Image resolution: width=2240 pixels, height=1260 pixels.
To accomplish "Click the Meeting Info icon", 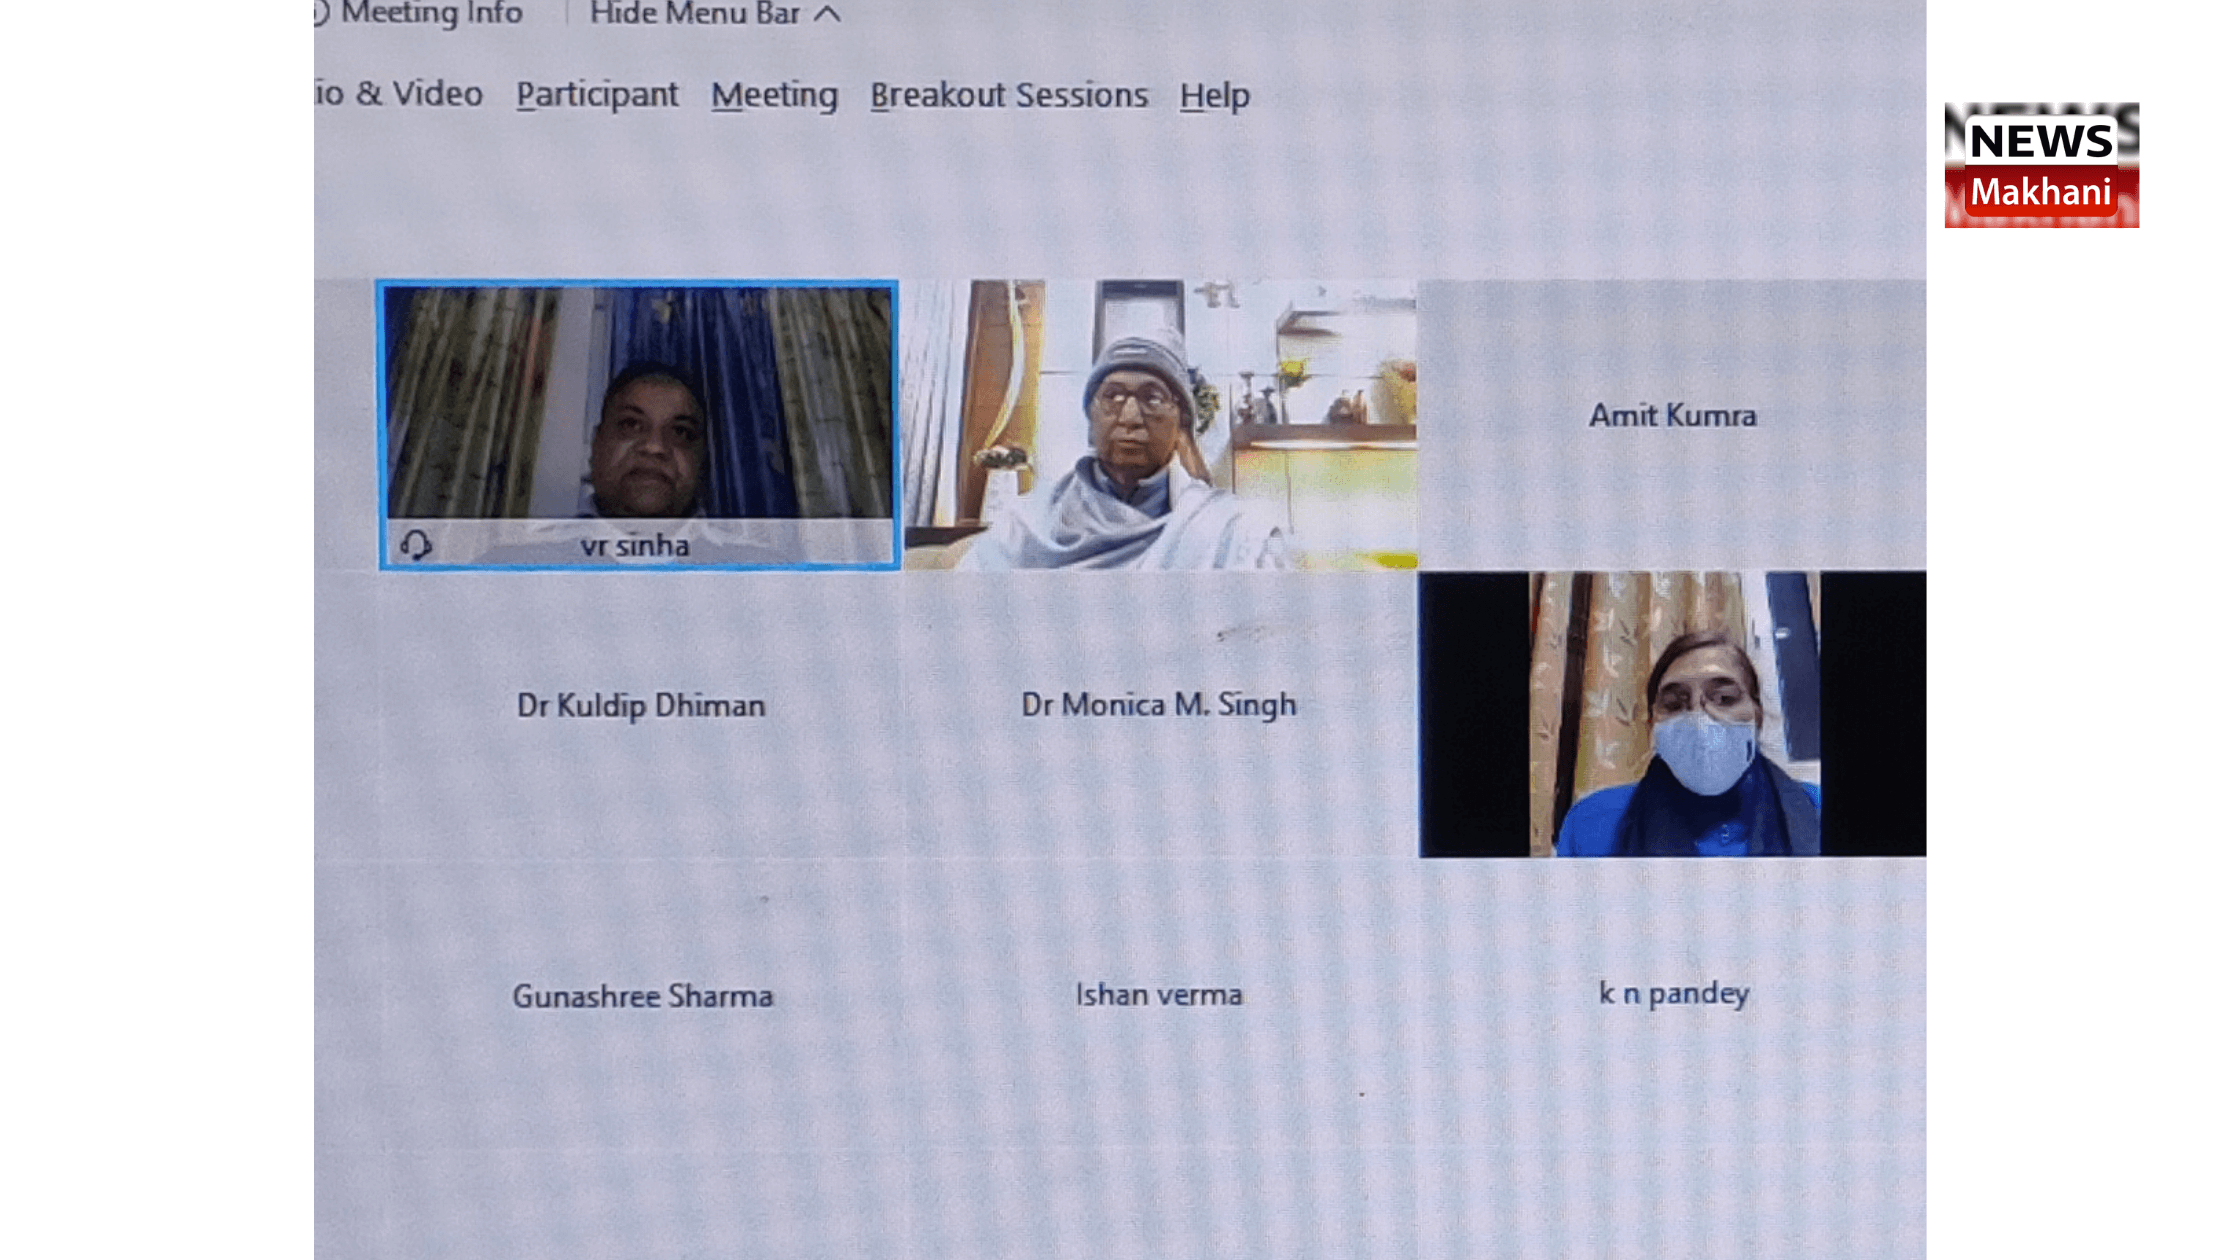I will (321, 12).
